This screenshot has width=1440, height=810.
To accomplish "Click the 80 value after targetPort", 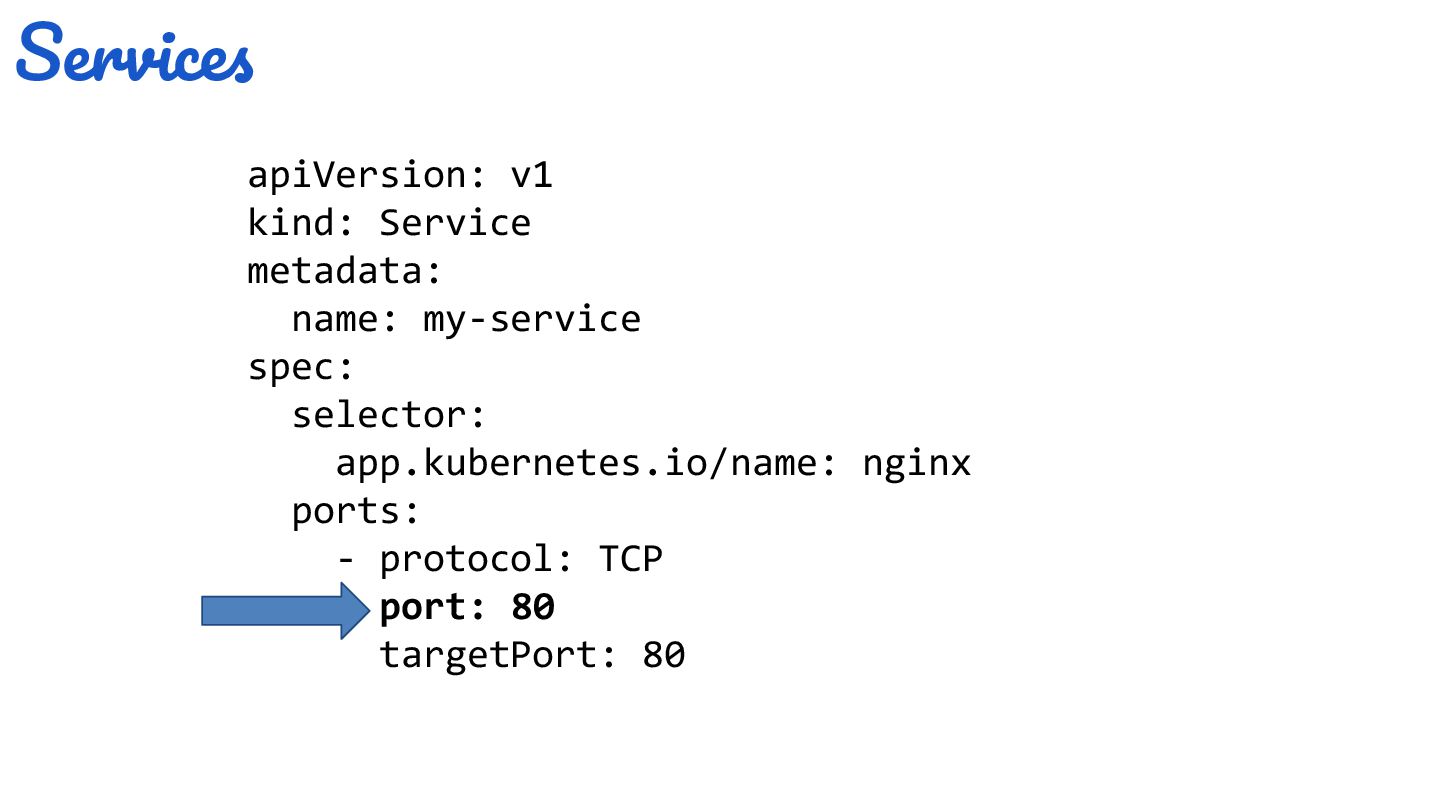I will [x=664, y=655].
